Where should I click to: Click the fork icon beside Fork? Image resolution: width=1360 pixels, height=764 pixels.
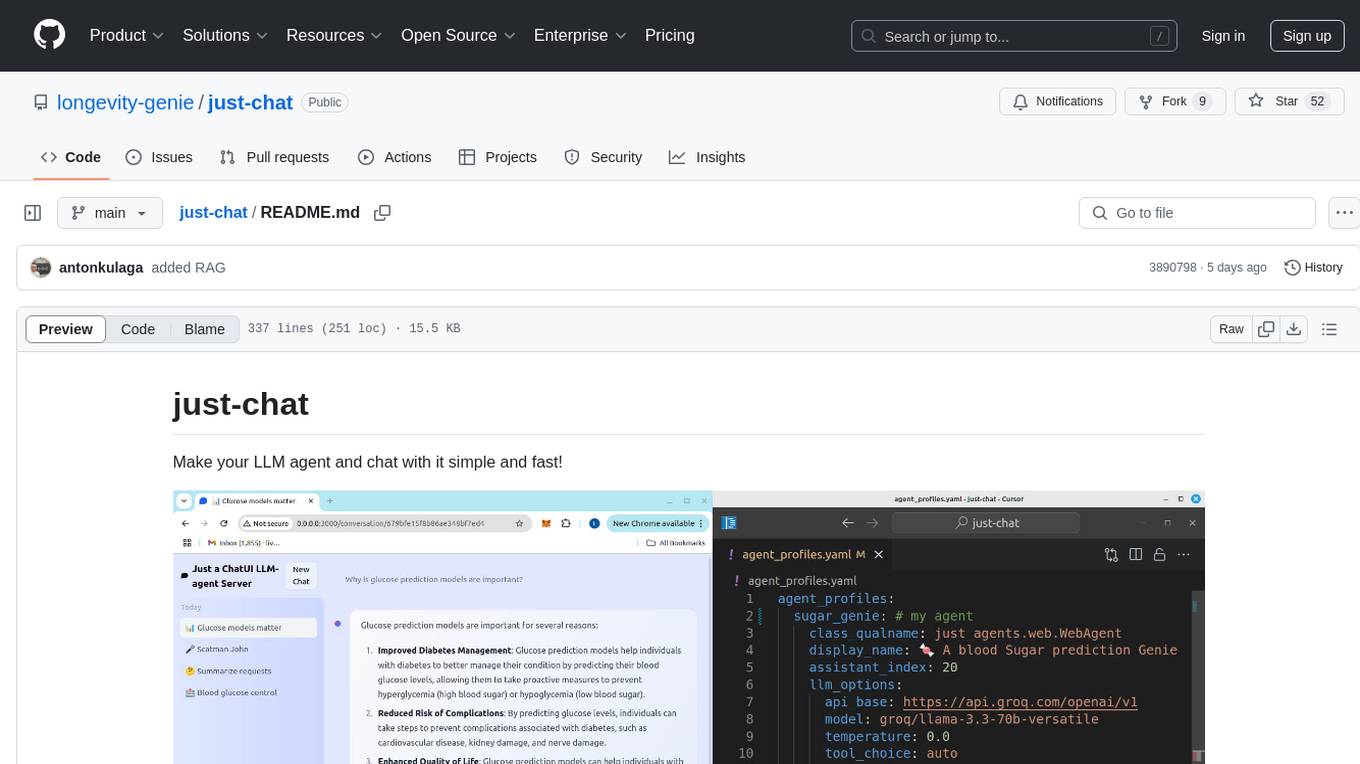(x=1146, y=101)
